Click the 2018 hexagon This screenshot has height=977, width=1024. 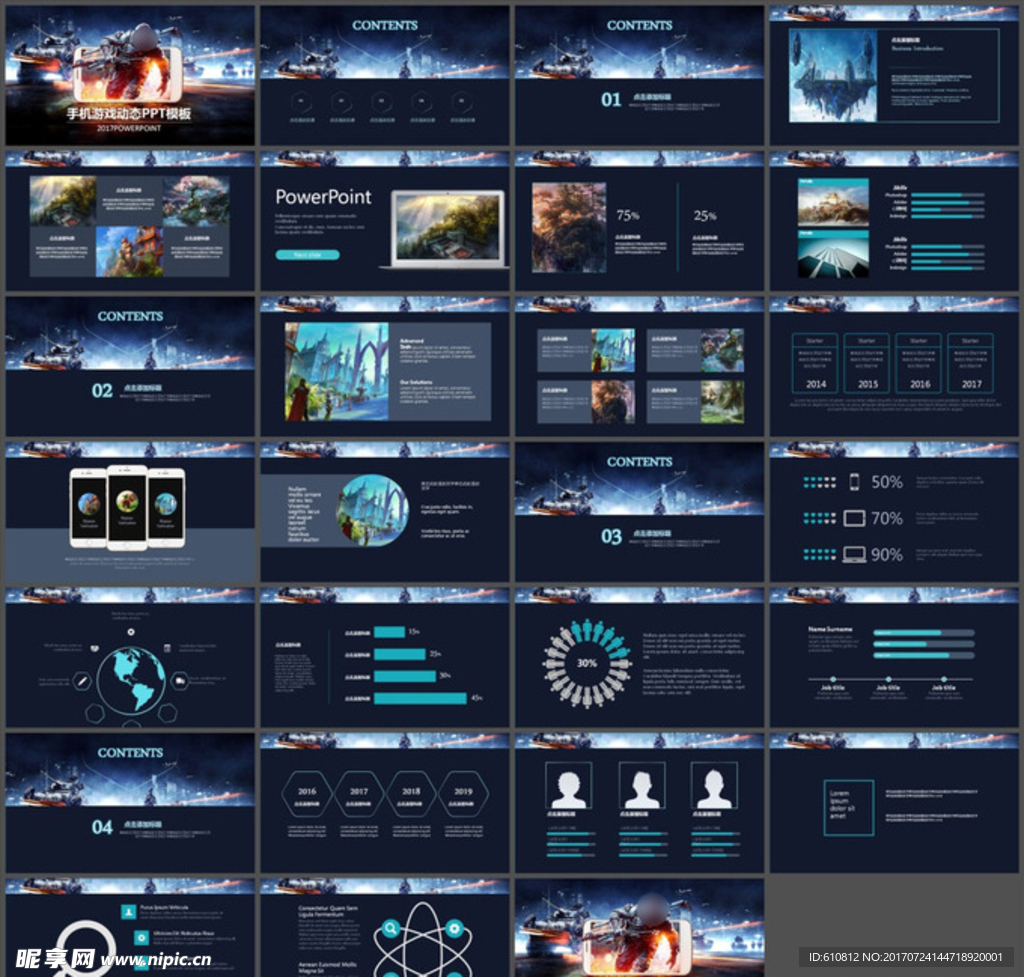click(x=411, y=794)
